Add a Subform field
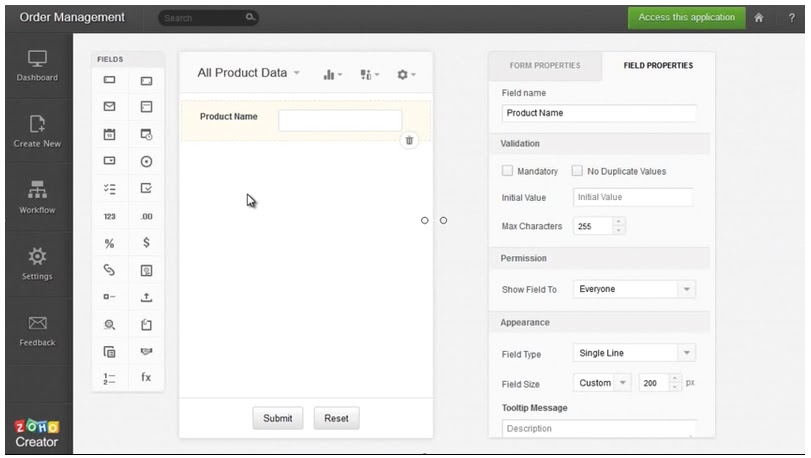The image size is (811, 458). point(109,352)
